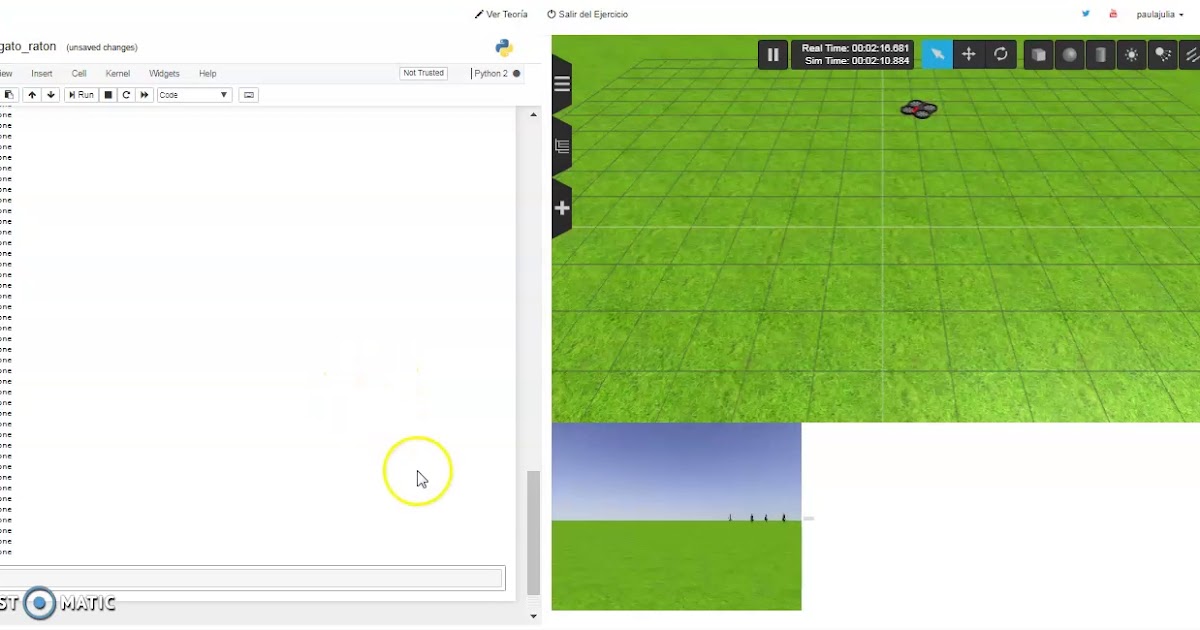Insert a box shape into the world
Screen dimensions: 1200x630
(1038, 55)
